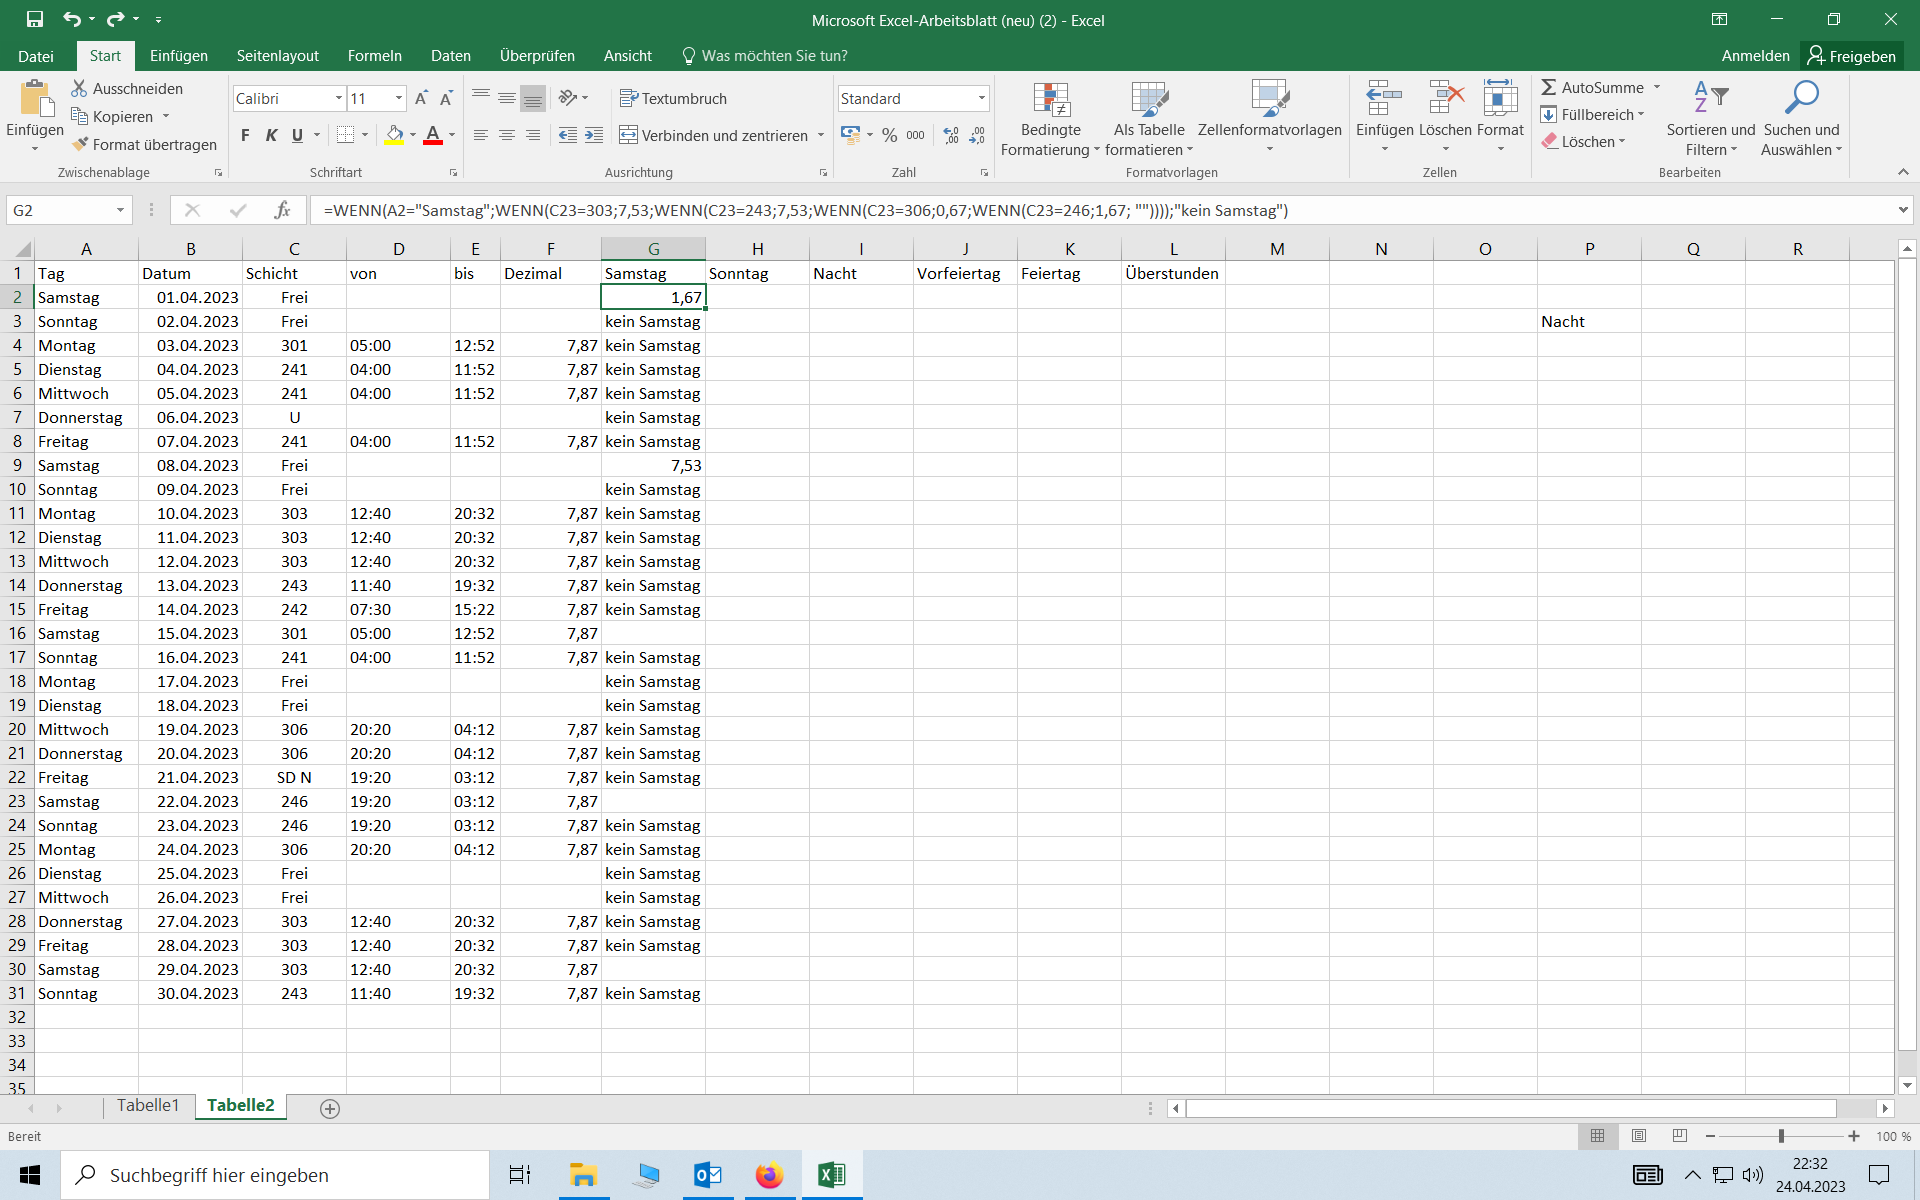
Task: Click the Insert Function fx icon
Action: pos(282,210)
